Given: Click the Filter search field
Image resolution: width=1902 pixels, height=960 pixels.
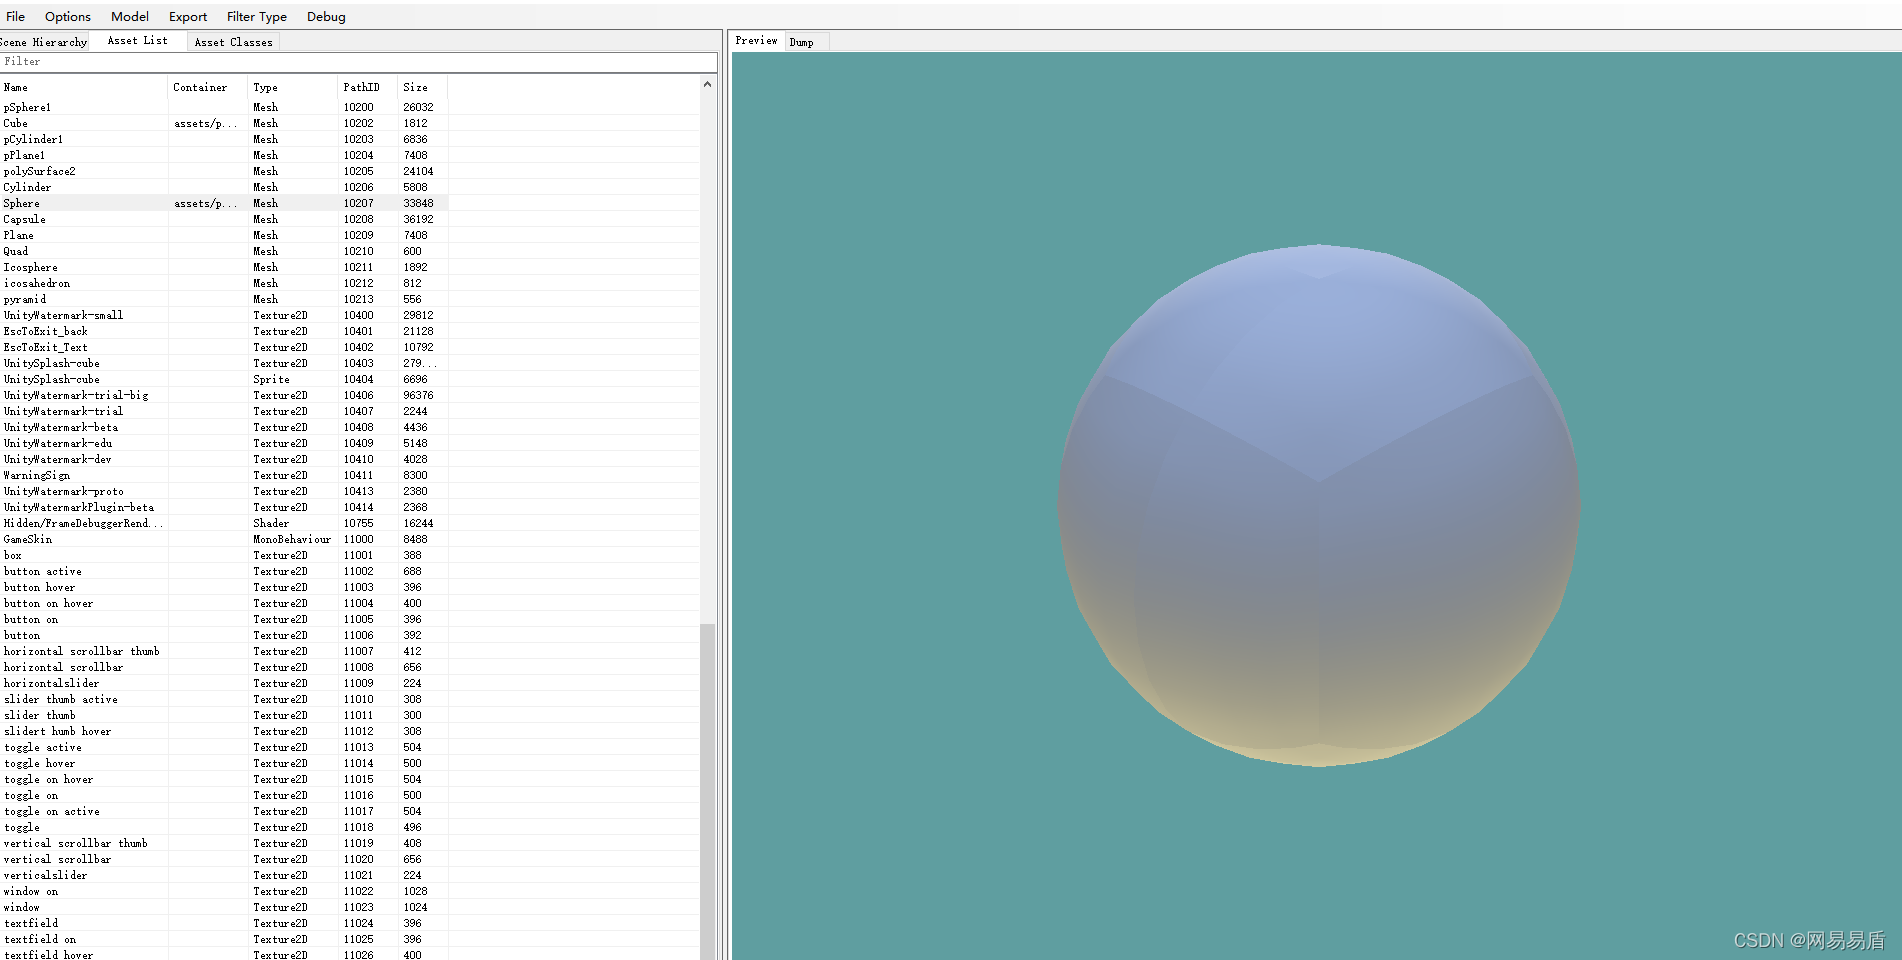Looking at the screenshot, I should tap(358, 62).
